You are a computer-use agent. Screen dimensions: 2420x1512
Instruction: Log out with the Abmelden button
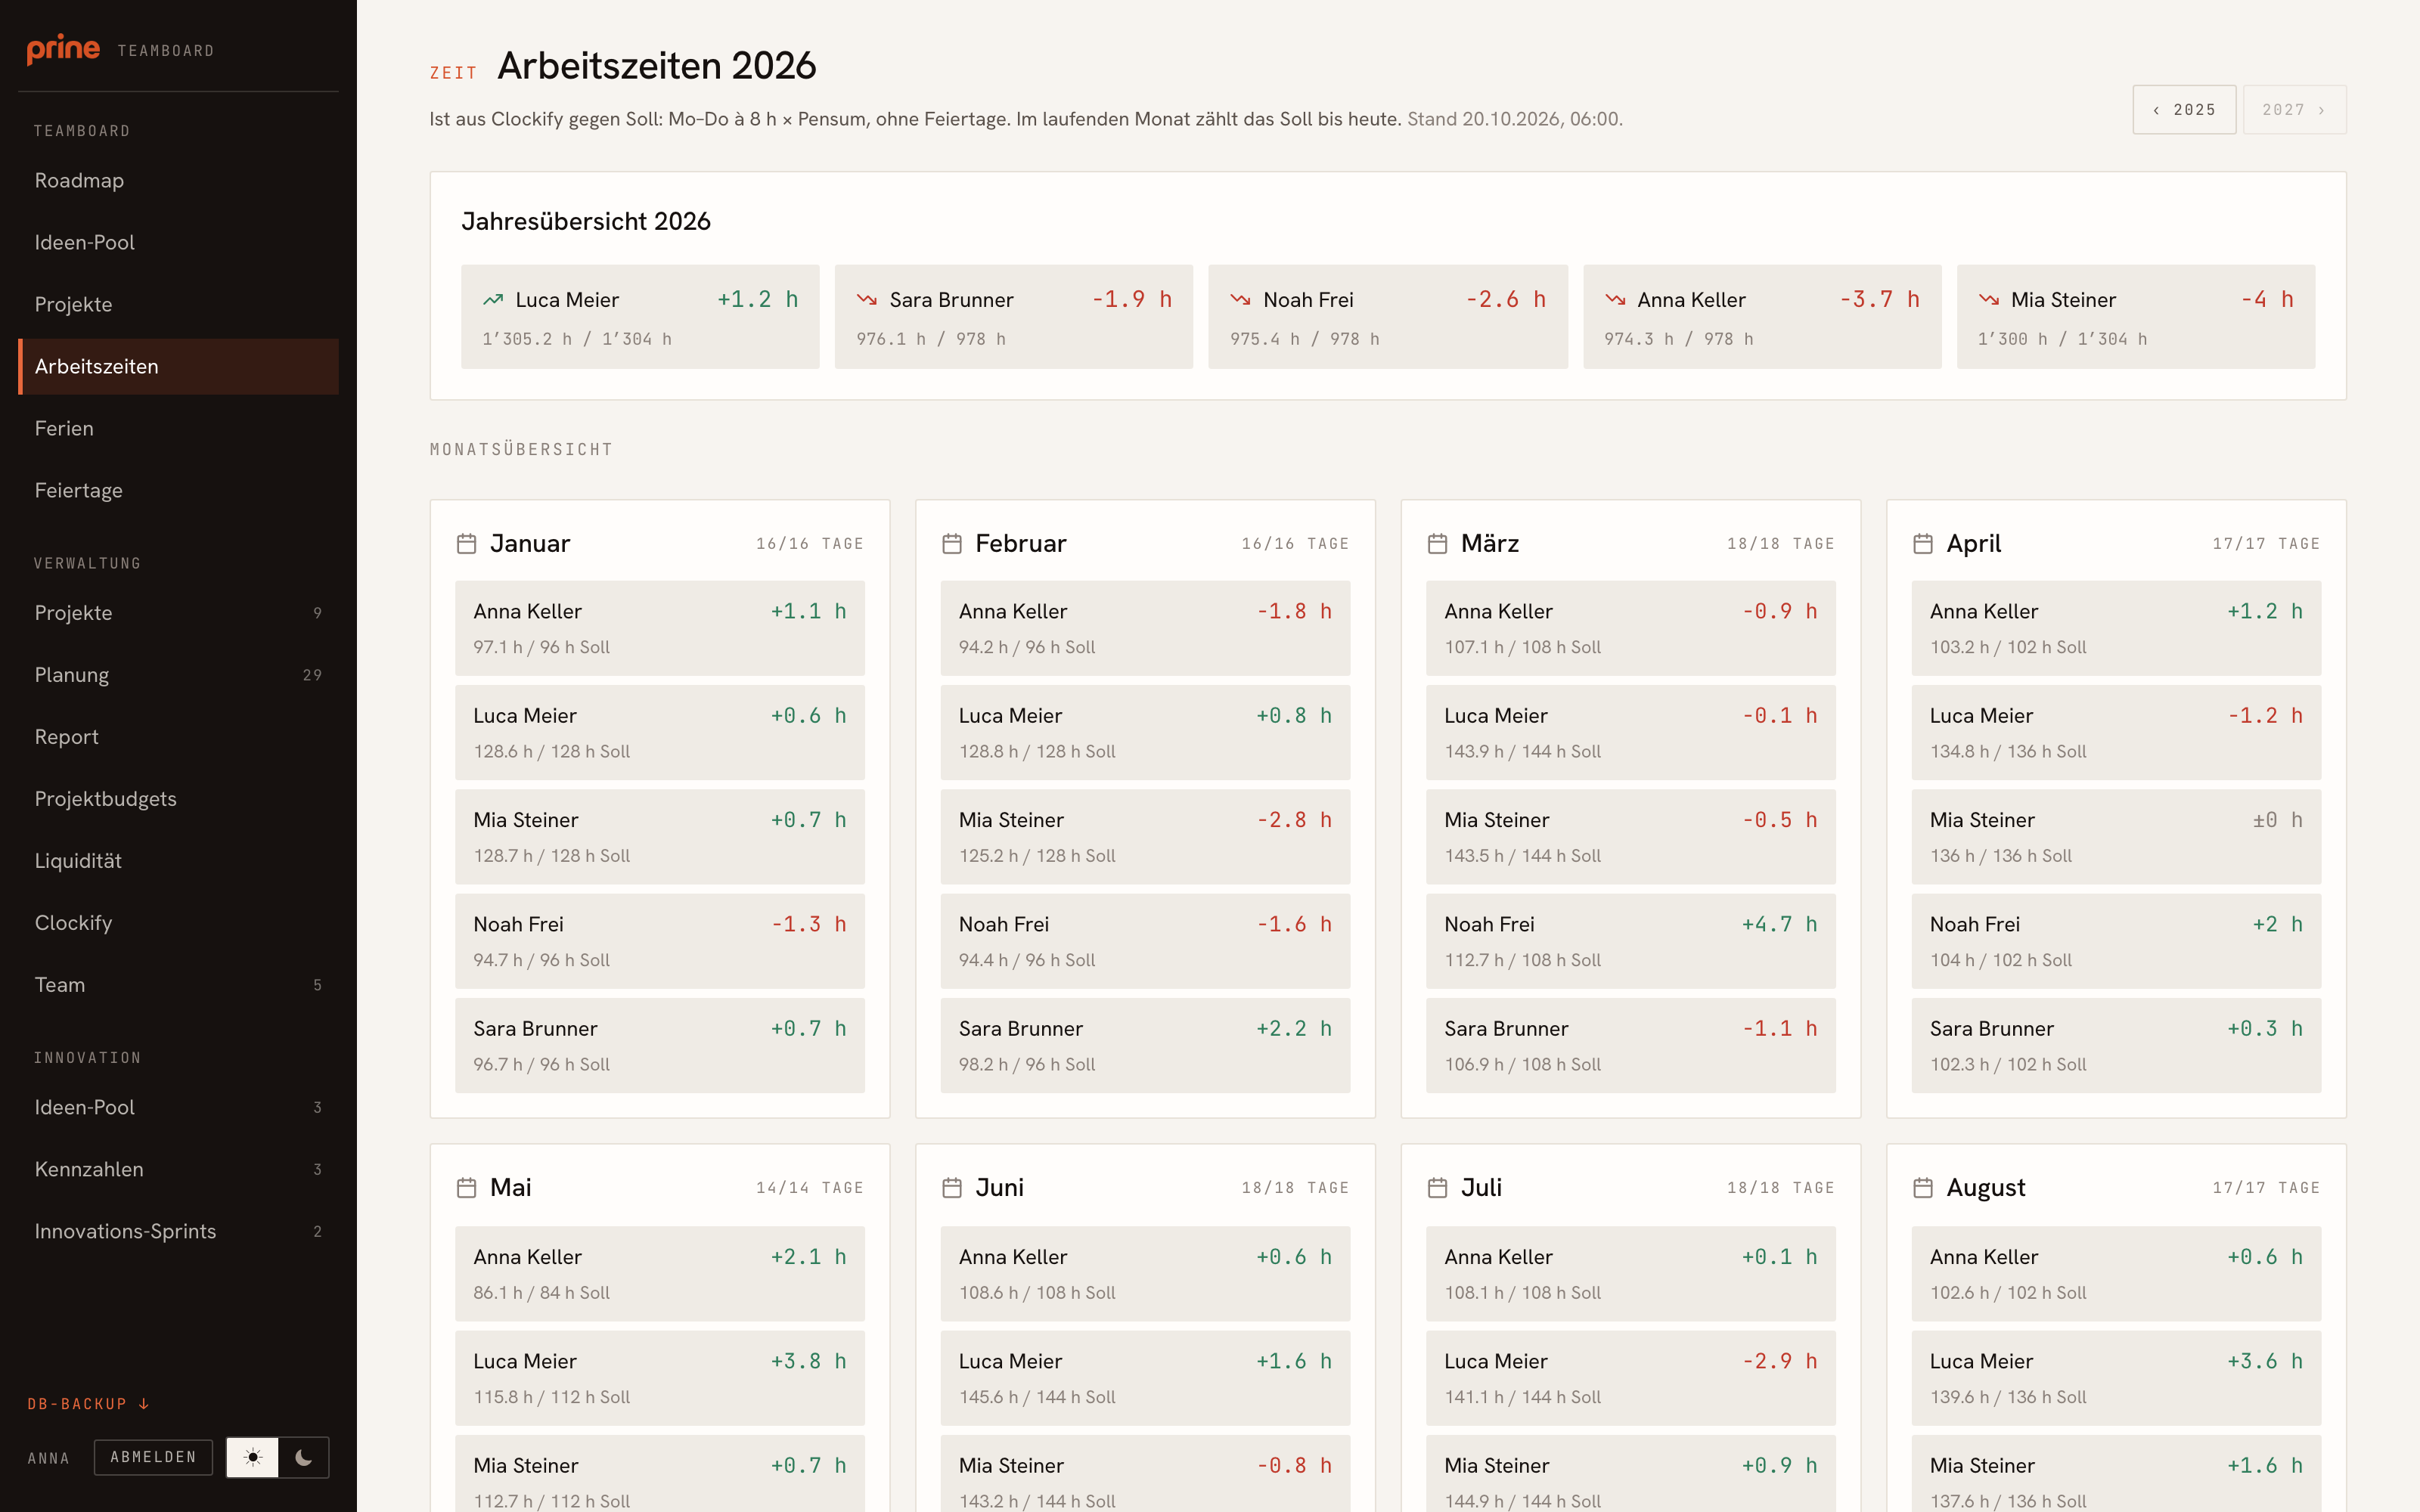(x=153, y=1457)
